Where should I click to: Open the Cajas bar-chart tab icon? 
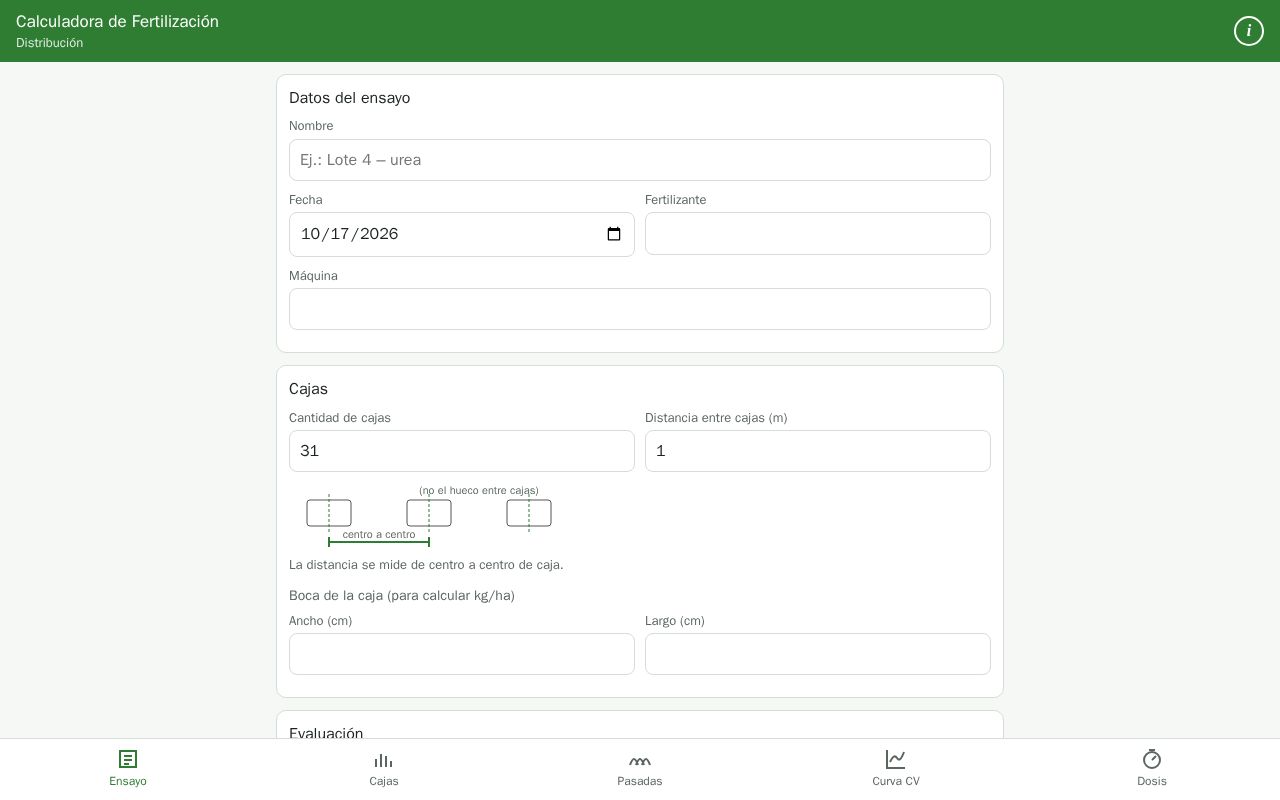[384, 759]
